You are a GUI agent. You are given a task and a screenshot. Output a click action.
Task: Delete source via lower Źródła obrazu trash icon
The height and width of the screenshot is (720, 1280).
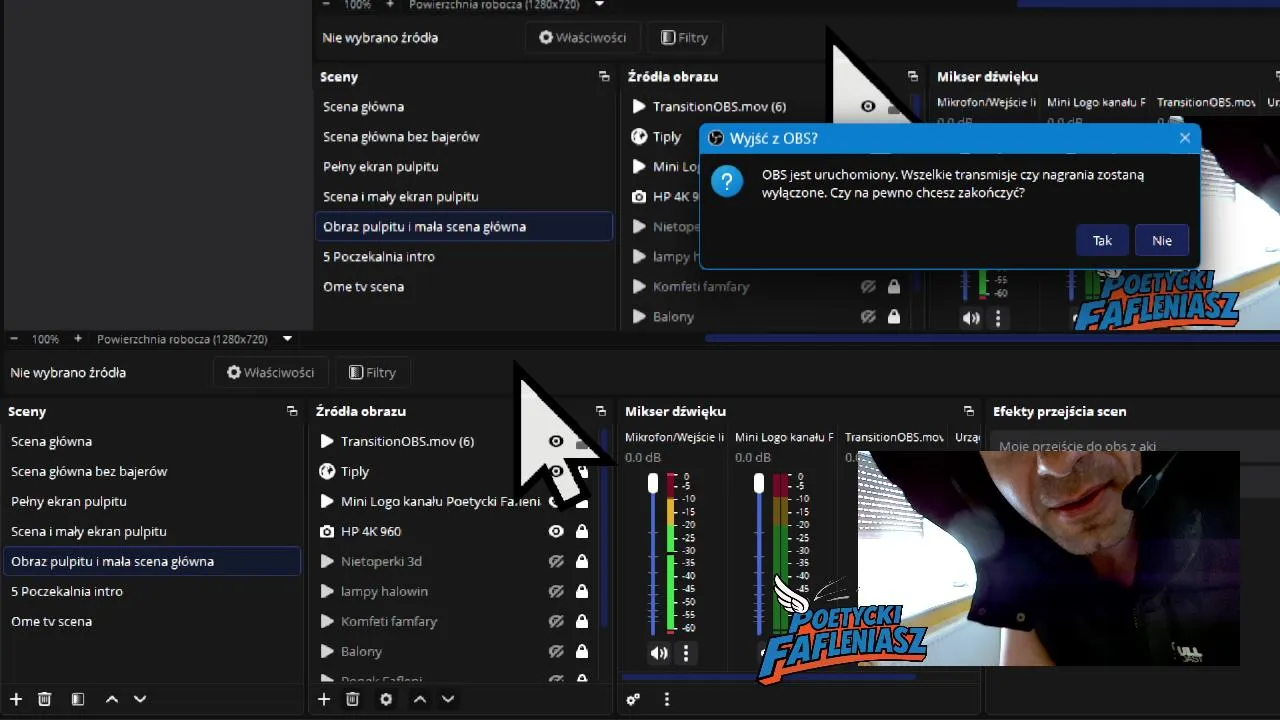pos(352,699)
